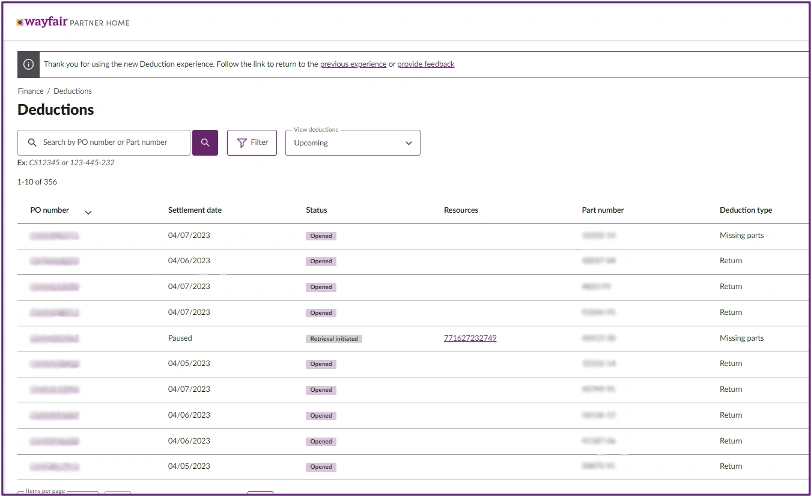Open the Filter button with funnel icon
Viewport: 812px width, 496px height.
[x=252, y=142]
